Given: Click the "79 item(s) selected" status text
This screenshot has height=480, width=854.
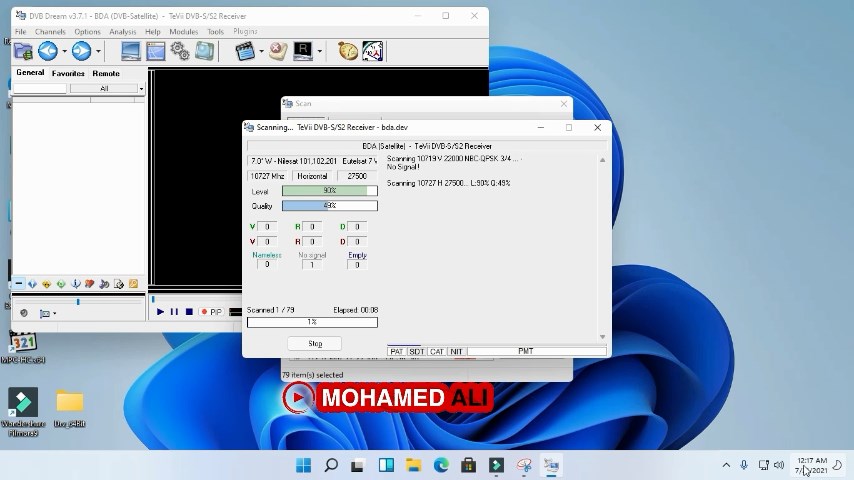Looking at the screenshot, I should click(313, 375).
